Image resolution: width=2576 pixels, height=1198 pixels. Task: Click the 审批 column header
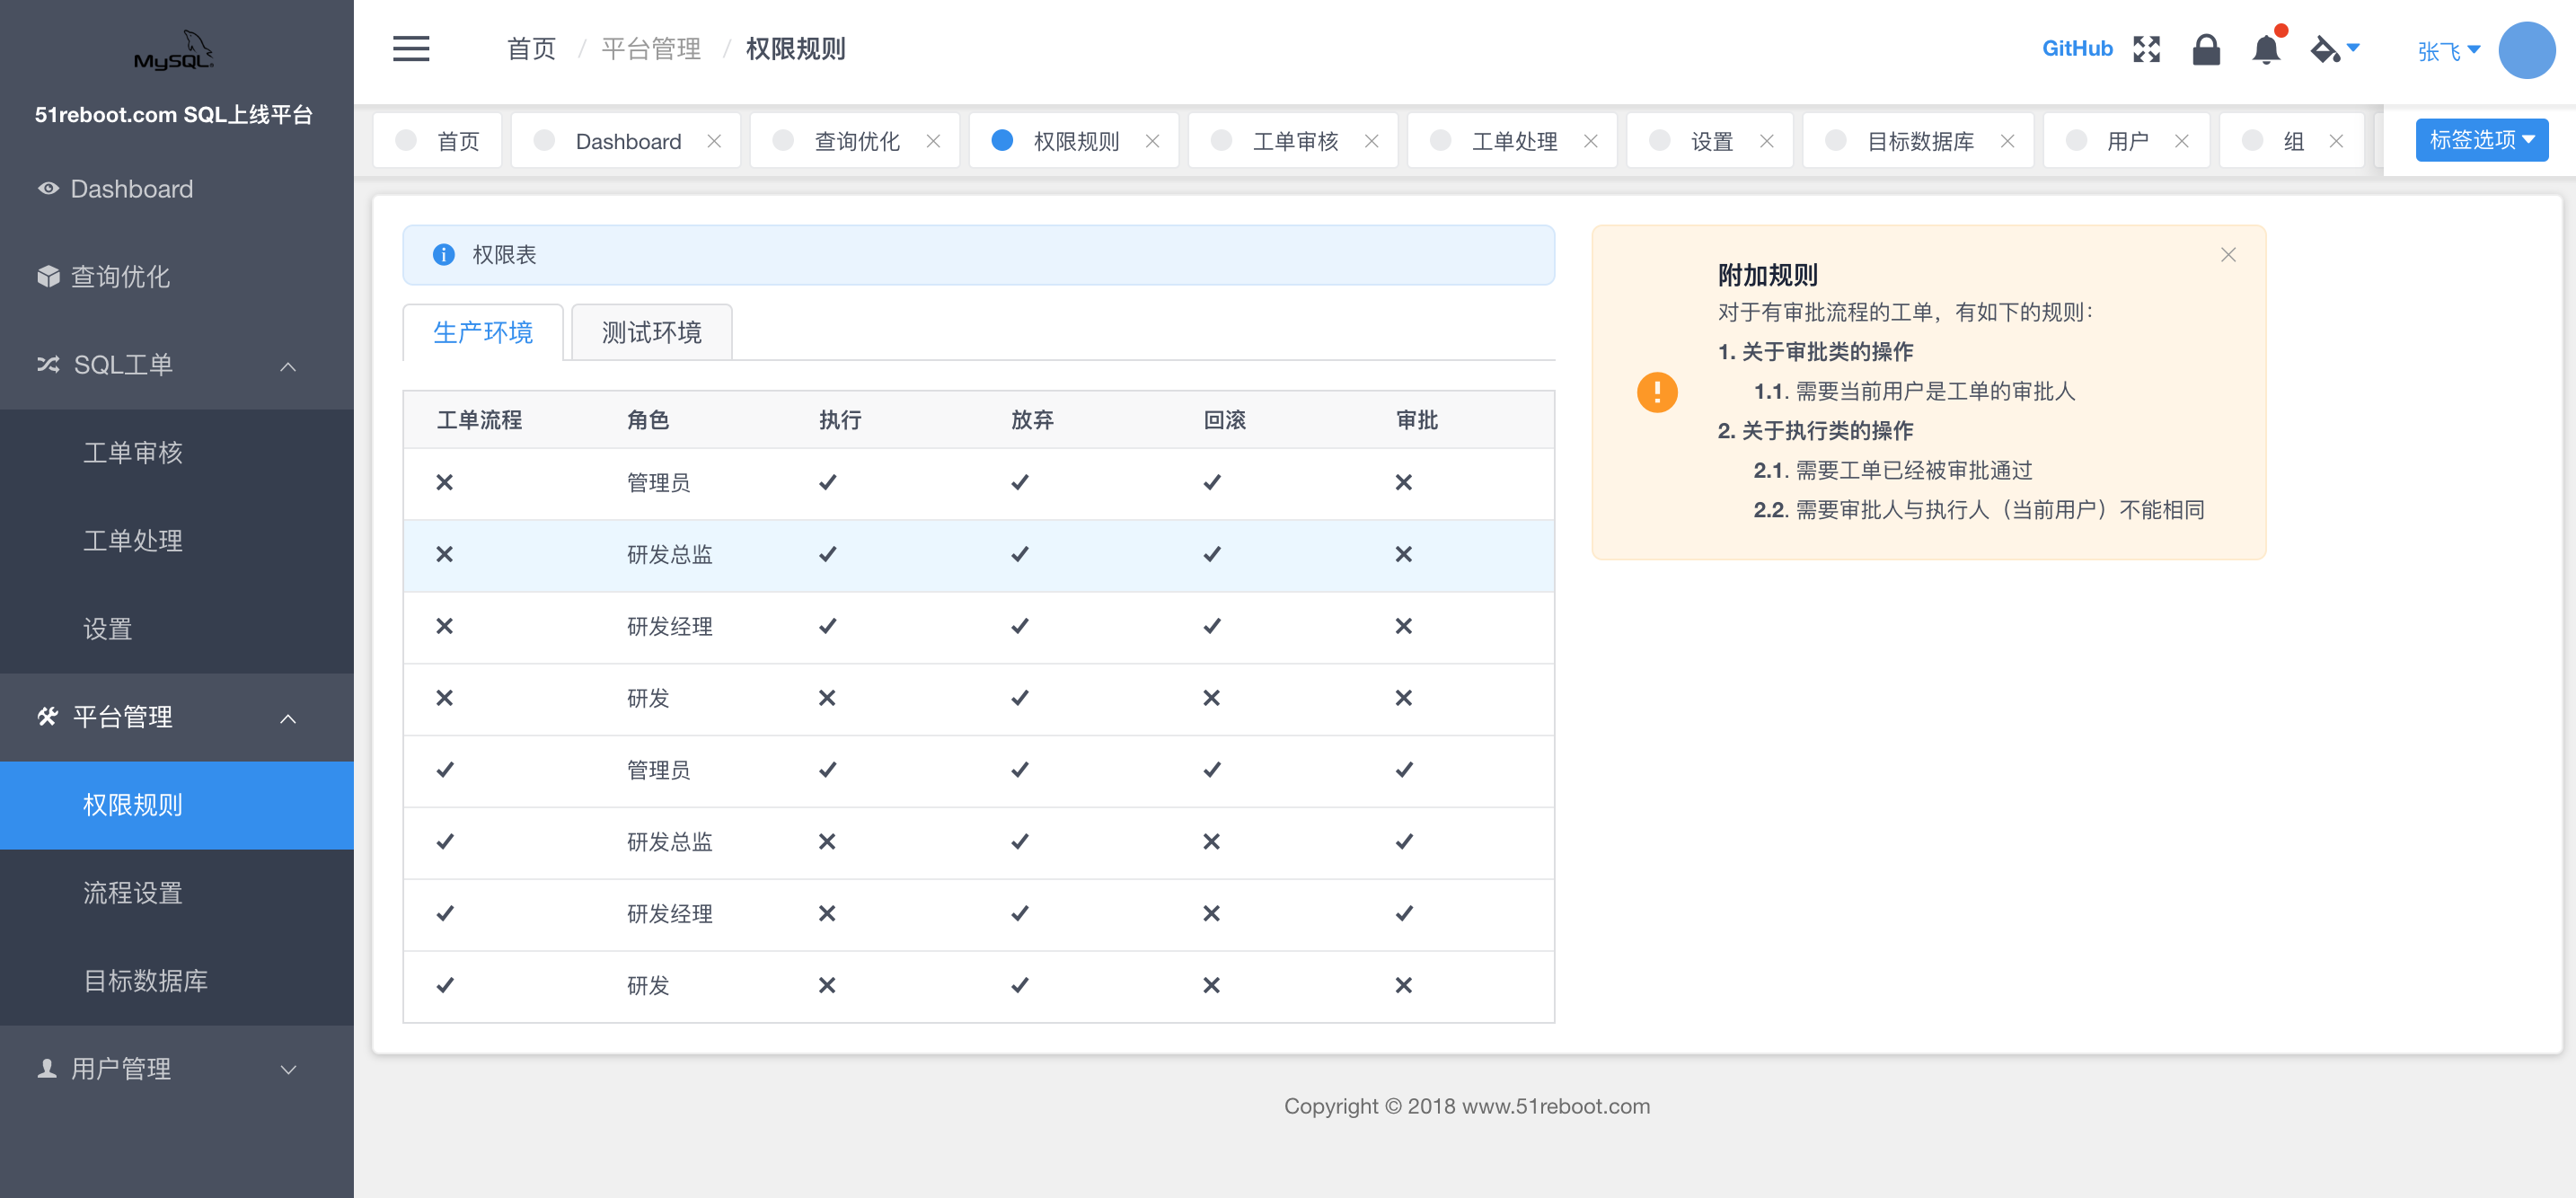click(1417, 420)
